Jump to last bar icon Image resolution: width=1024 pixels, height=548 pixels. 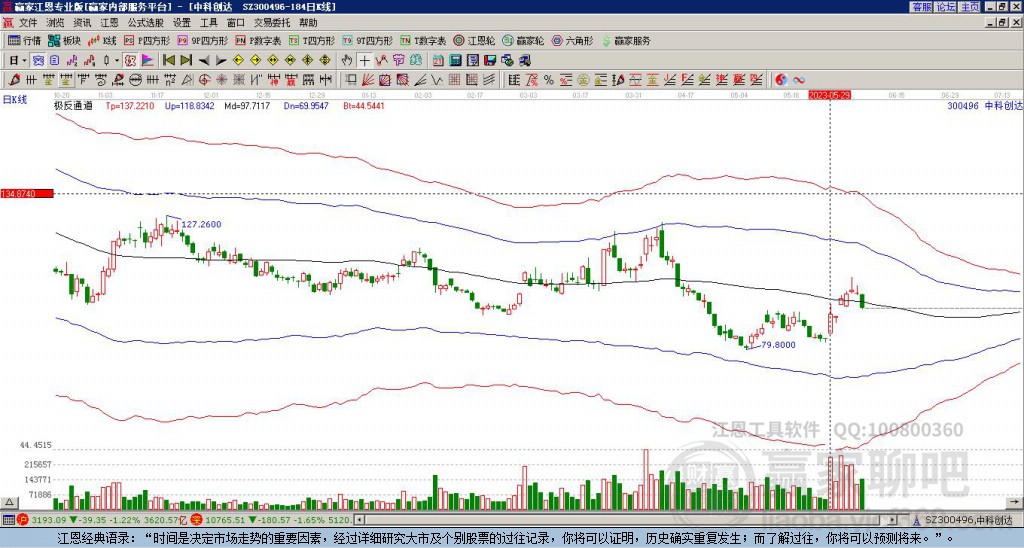click(186, 61)
